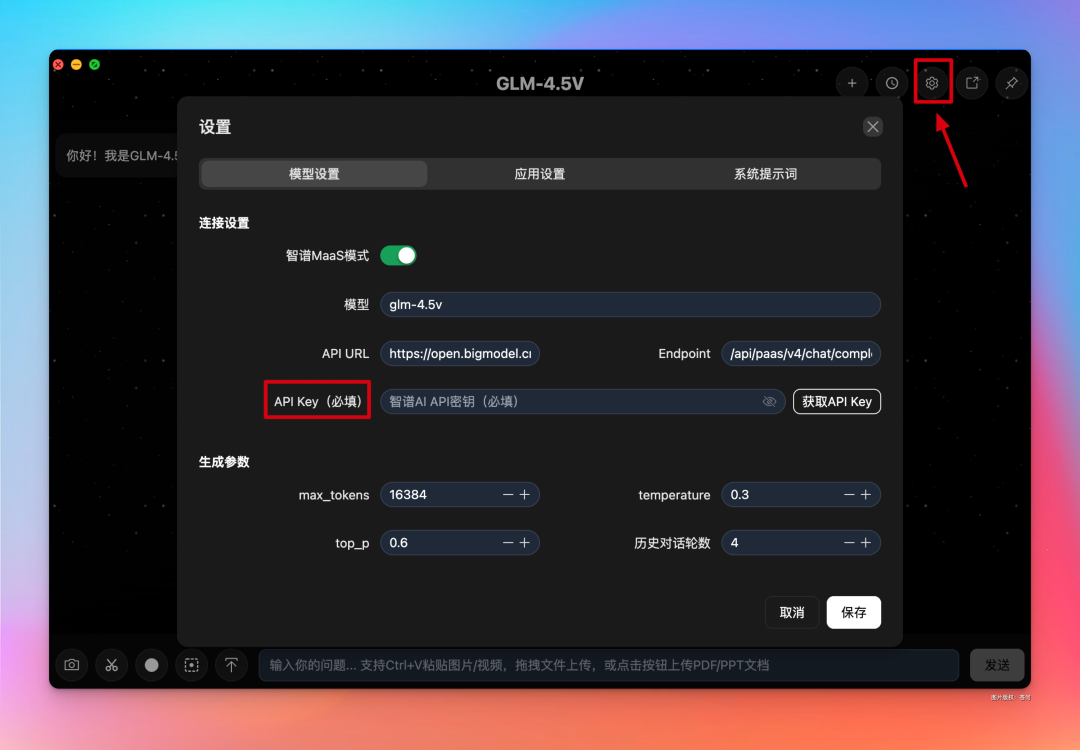1080x750 pixels.
Task: Click the 模型 label
Action: click(x=357, y=304)
